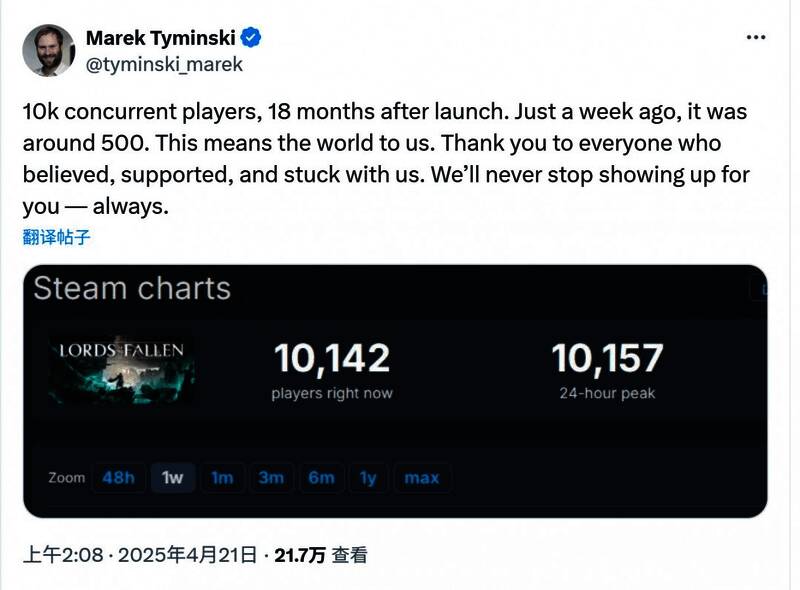Click the 10,142 players right now figure

tap(331, 359)
